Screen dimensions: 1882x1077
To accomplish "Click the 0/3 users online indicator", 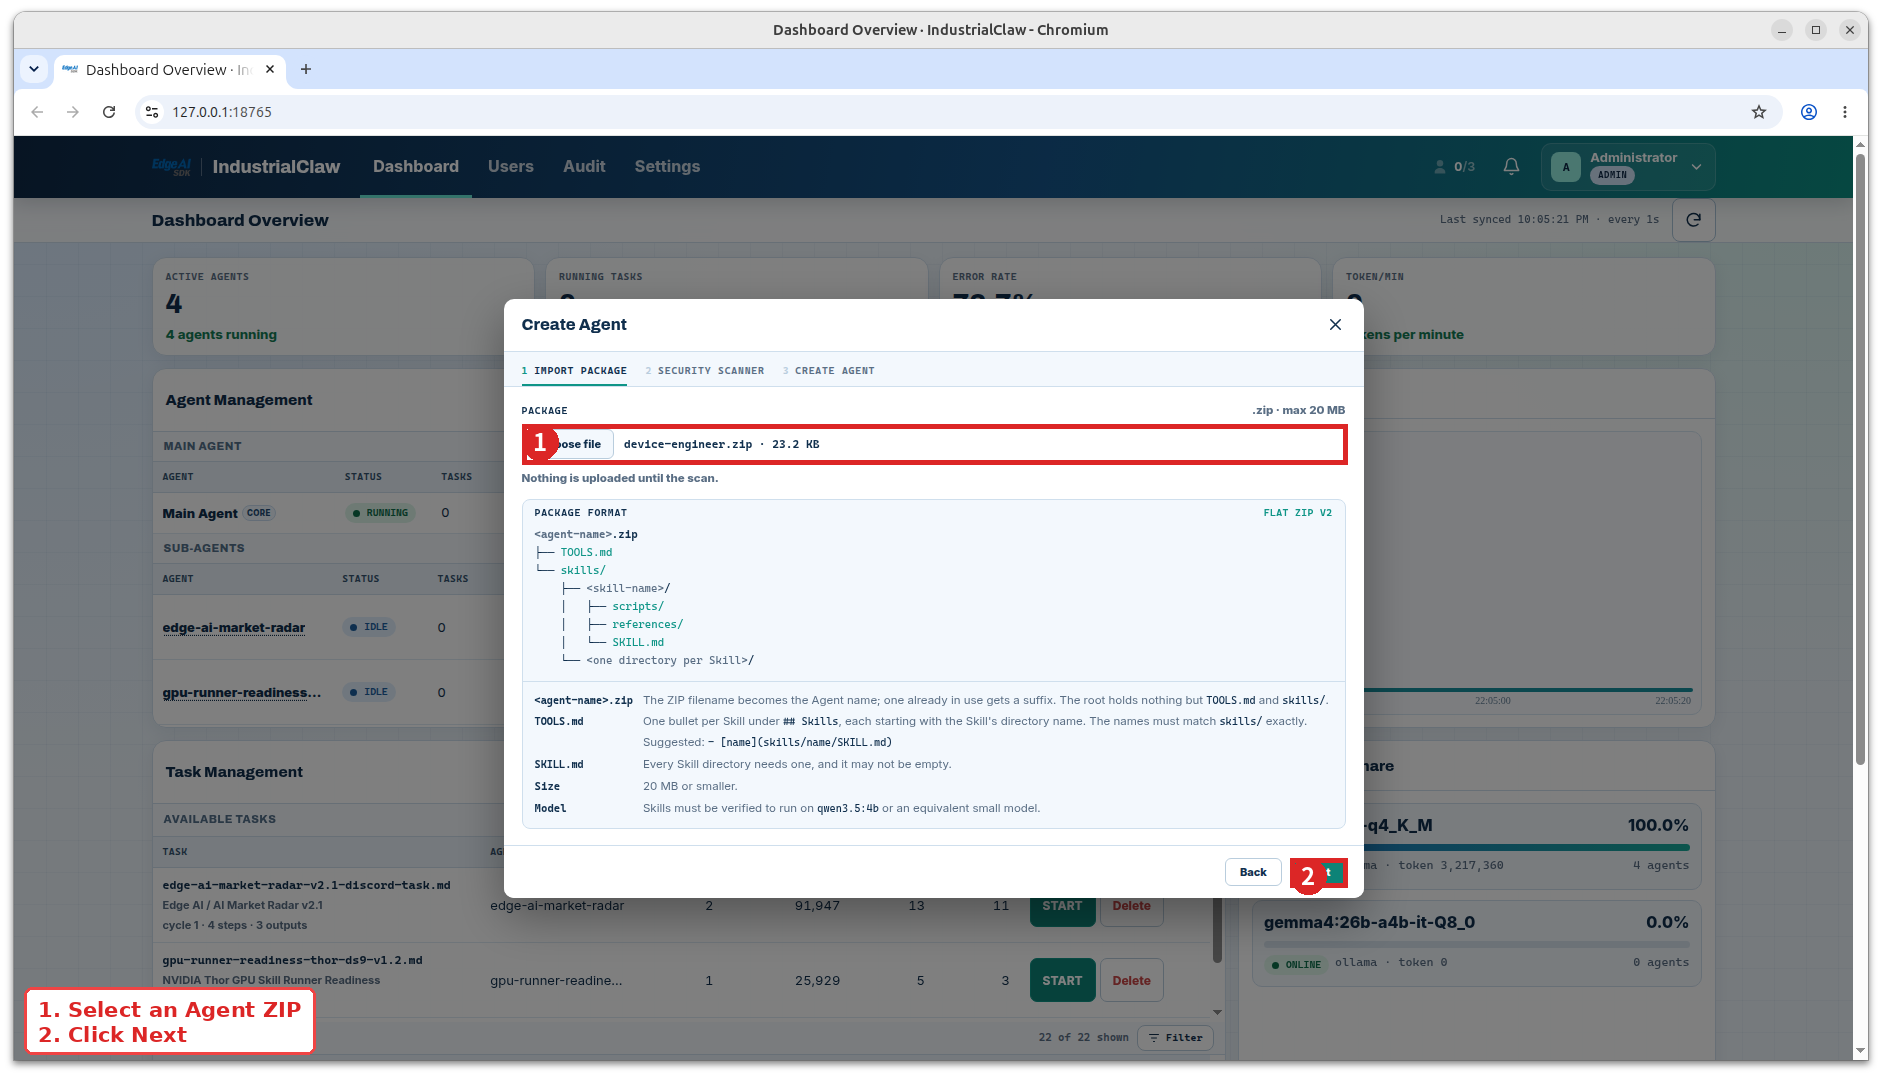I will [1455, 167].
